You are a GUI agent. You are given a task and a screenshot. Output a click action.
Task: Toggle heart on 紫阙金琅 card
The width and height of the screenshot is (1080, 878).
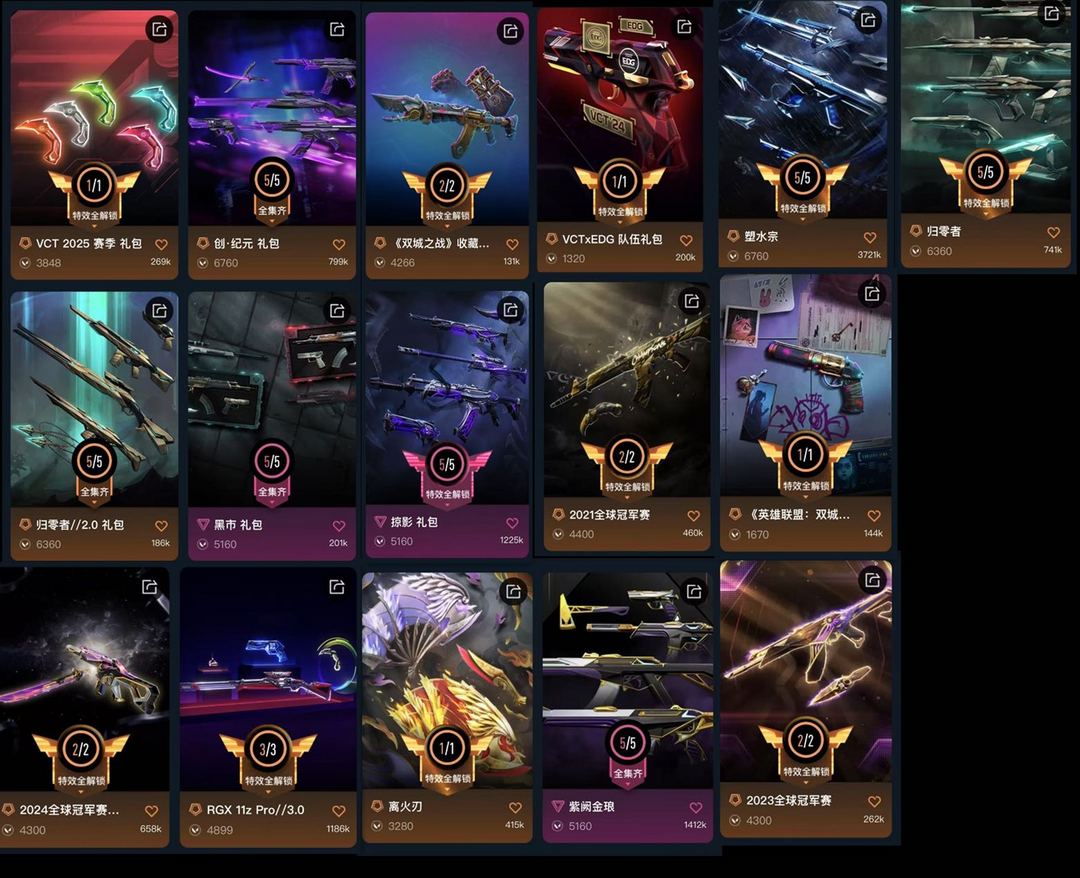(696, 808)
